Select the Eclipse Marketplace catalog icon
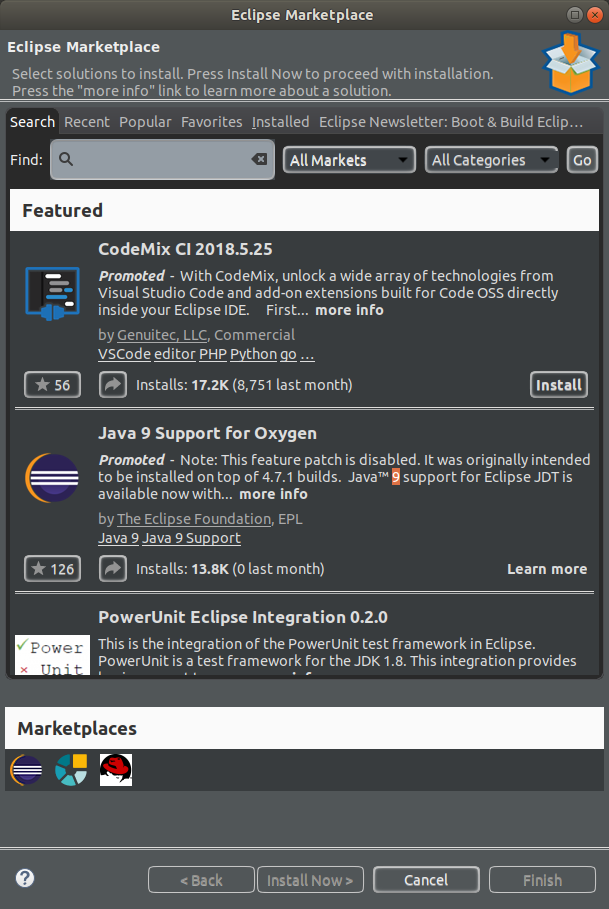The image size is (609, 909). coord(27,770)
